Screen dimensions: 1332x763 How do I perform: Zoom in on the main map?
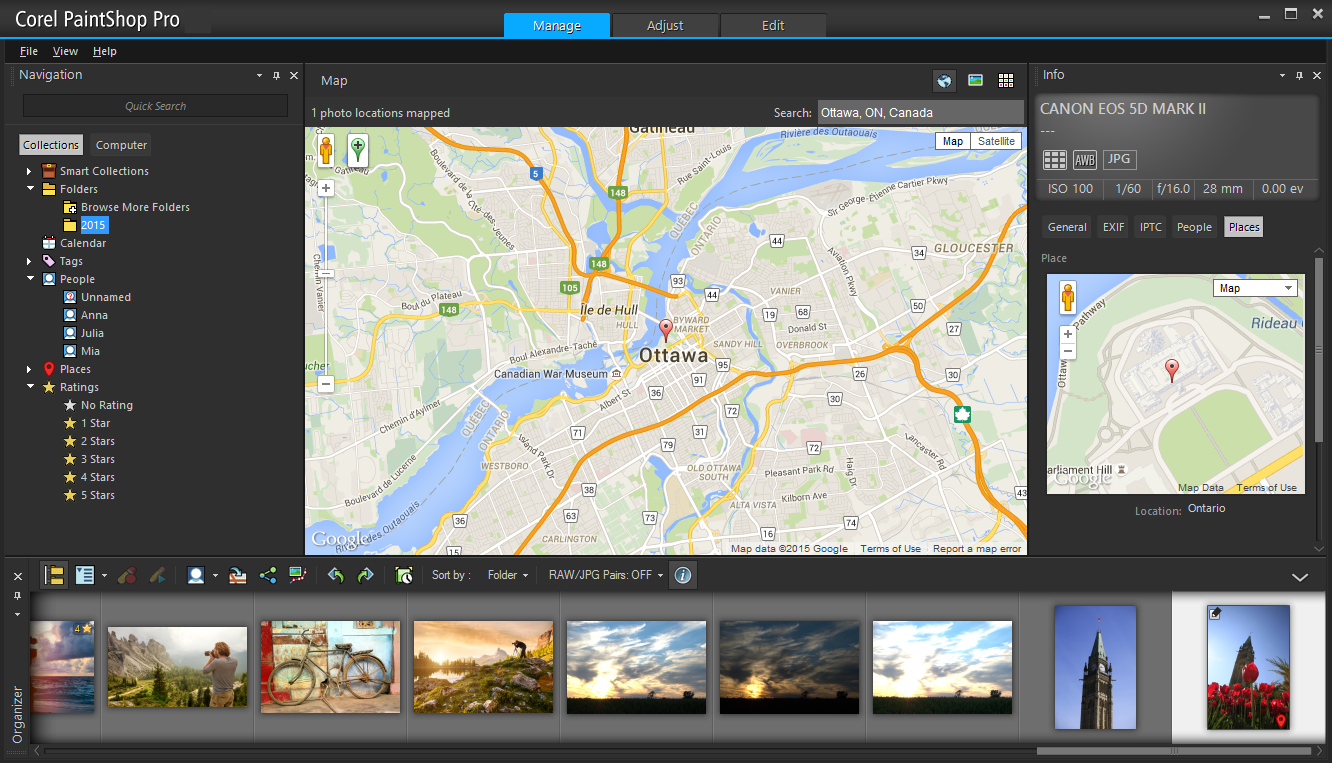click(x=326, y=188)
